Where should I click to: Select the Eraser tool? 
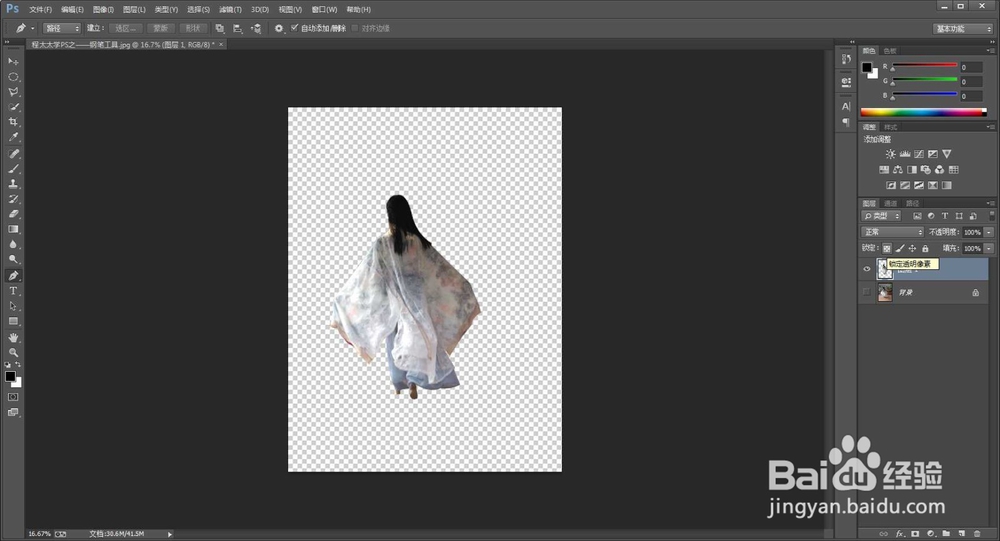13,214
